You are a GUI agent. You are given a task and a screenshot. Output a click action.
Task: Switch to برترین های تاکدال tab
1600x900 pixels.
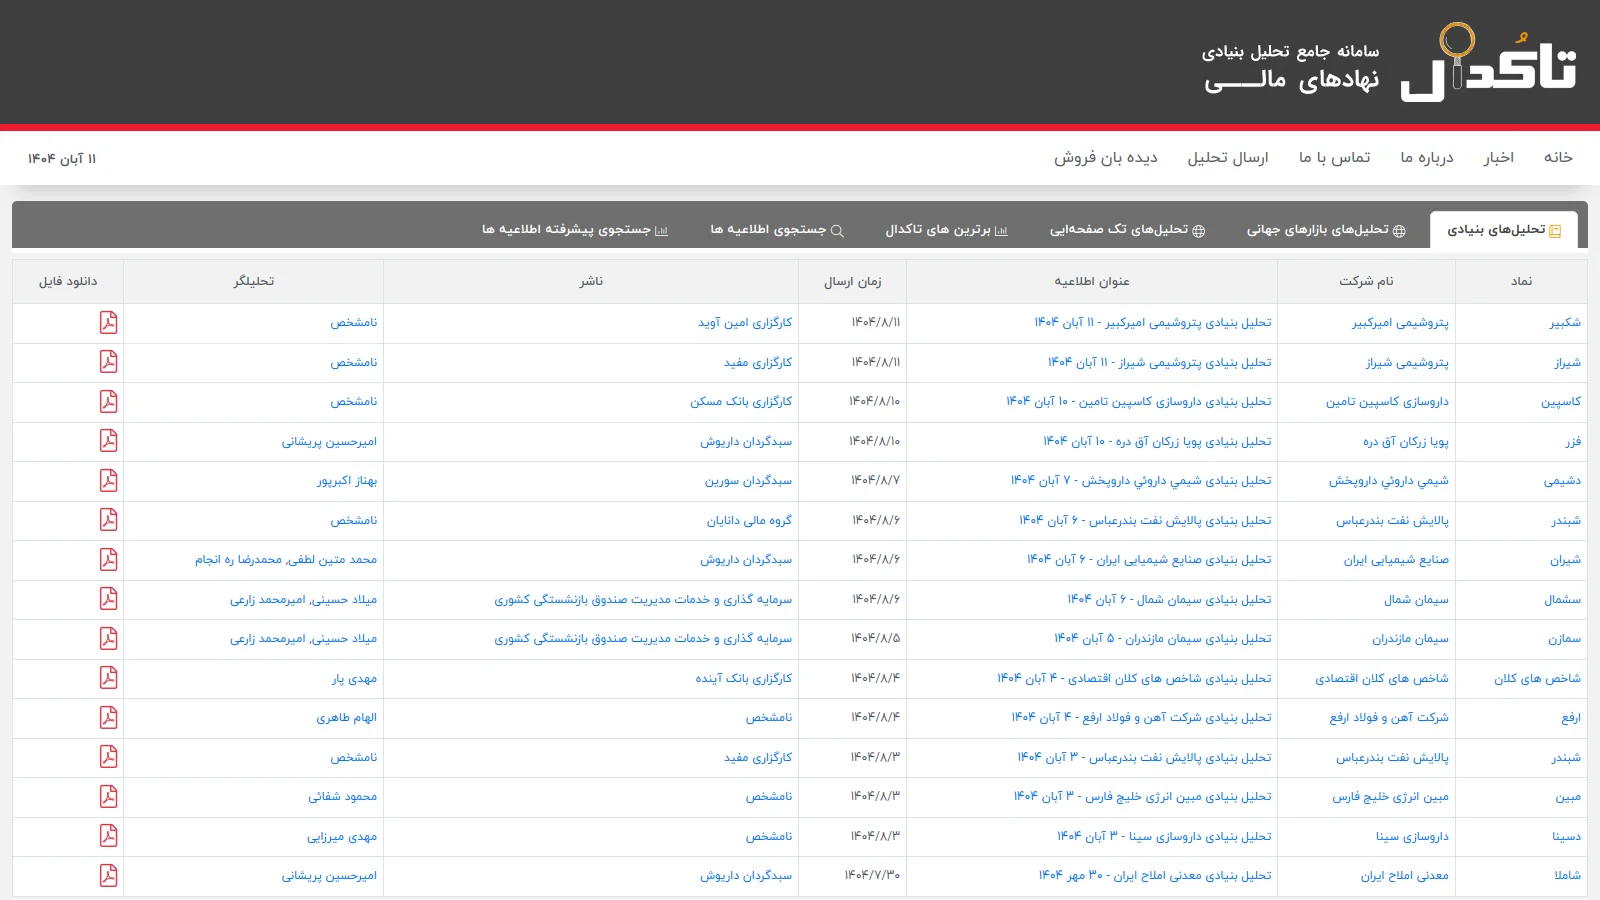[x=946, y=230]
